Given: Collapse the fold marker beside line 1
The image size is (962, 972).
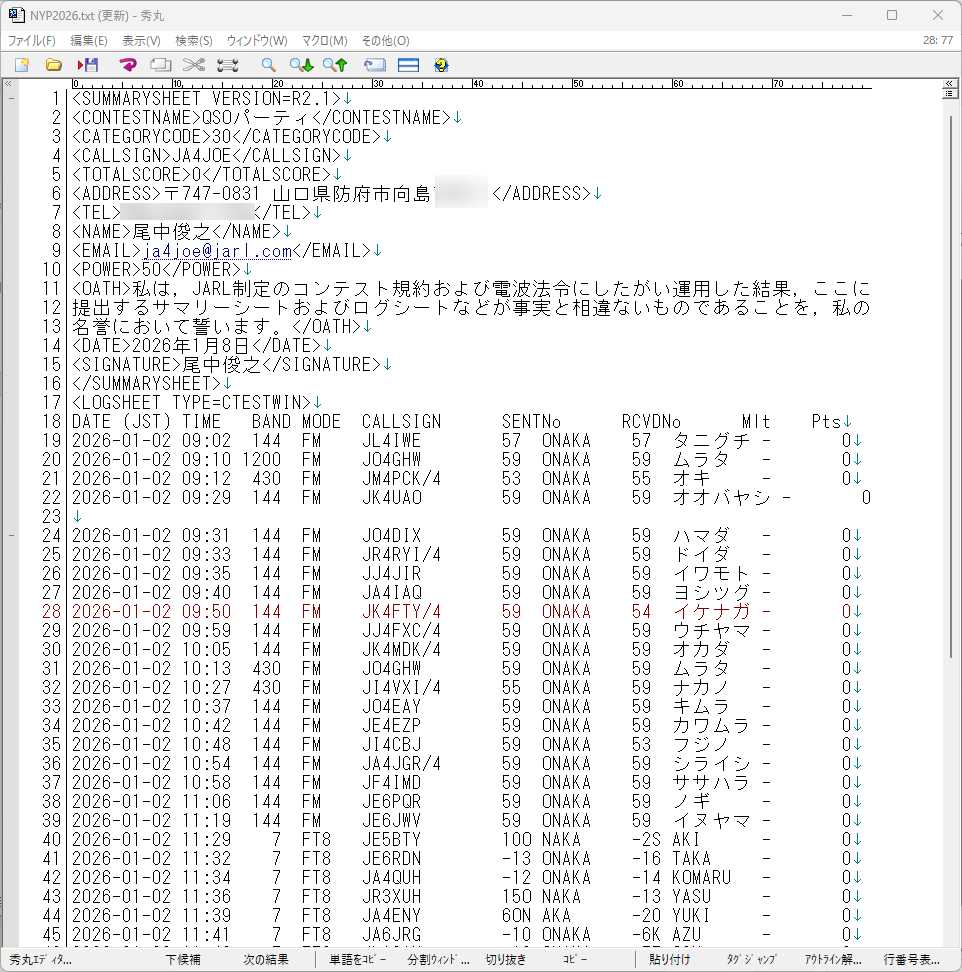Looking at the screenshot, I should click(x=11, y=99).
